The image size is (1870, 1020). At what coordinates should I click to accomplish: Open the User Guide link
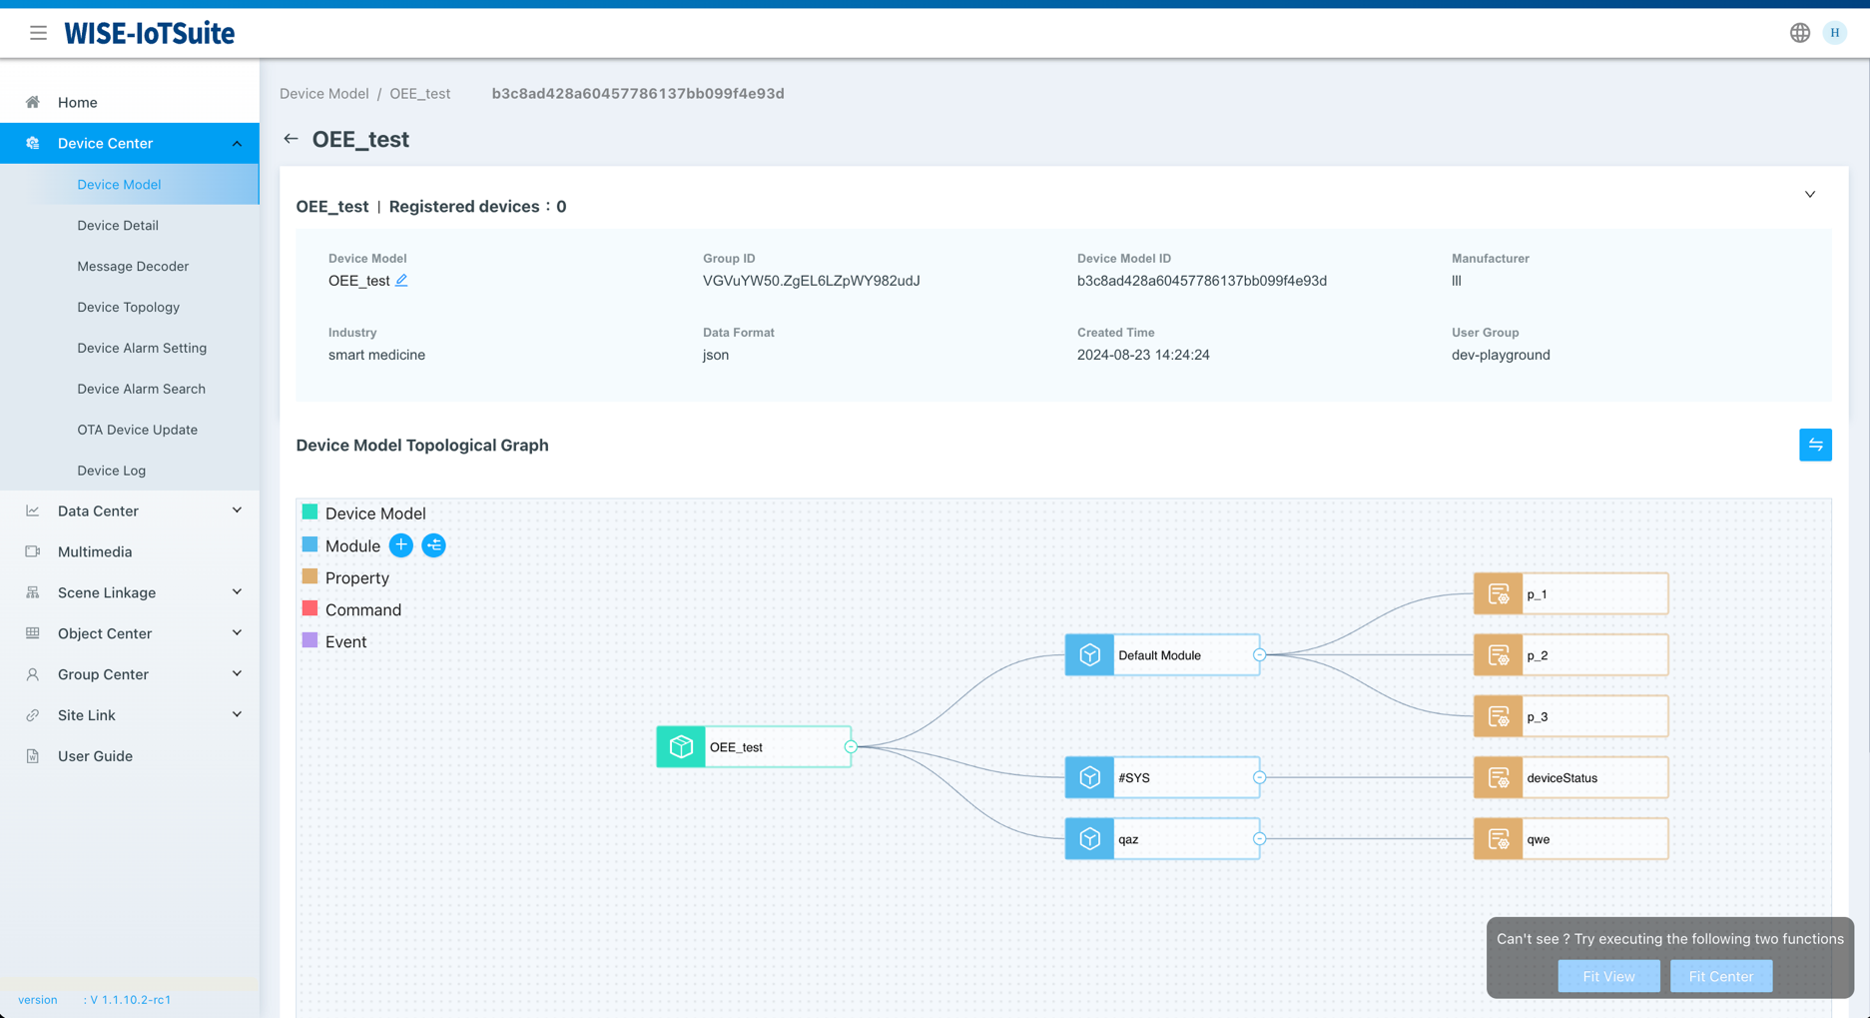coord(95,756)
